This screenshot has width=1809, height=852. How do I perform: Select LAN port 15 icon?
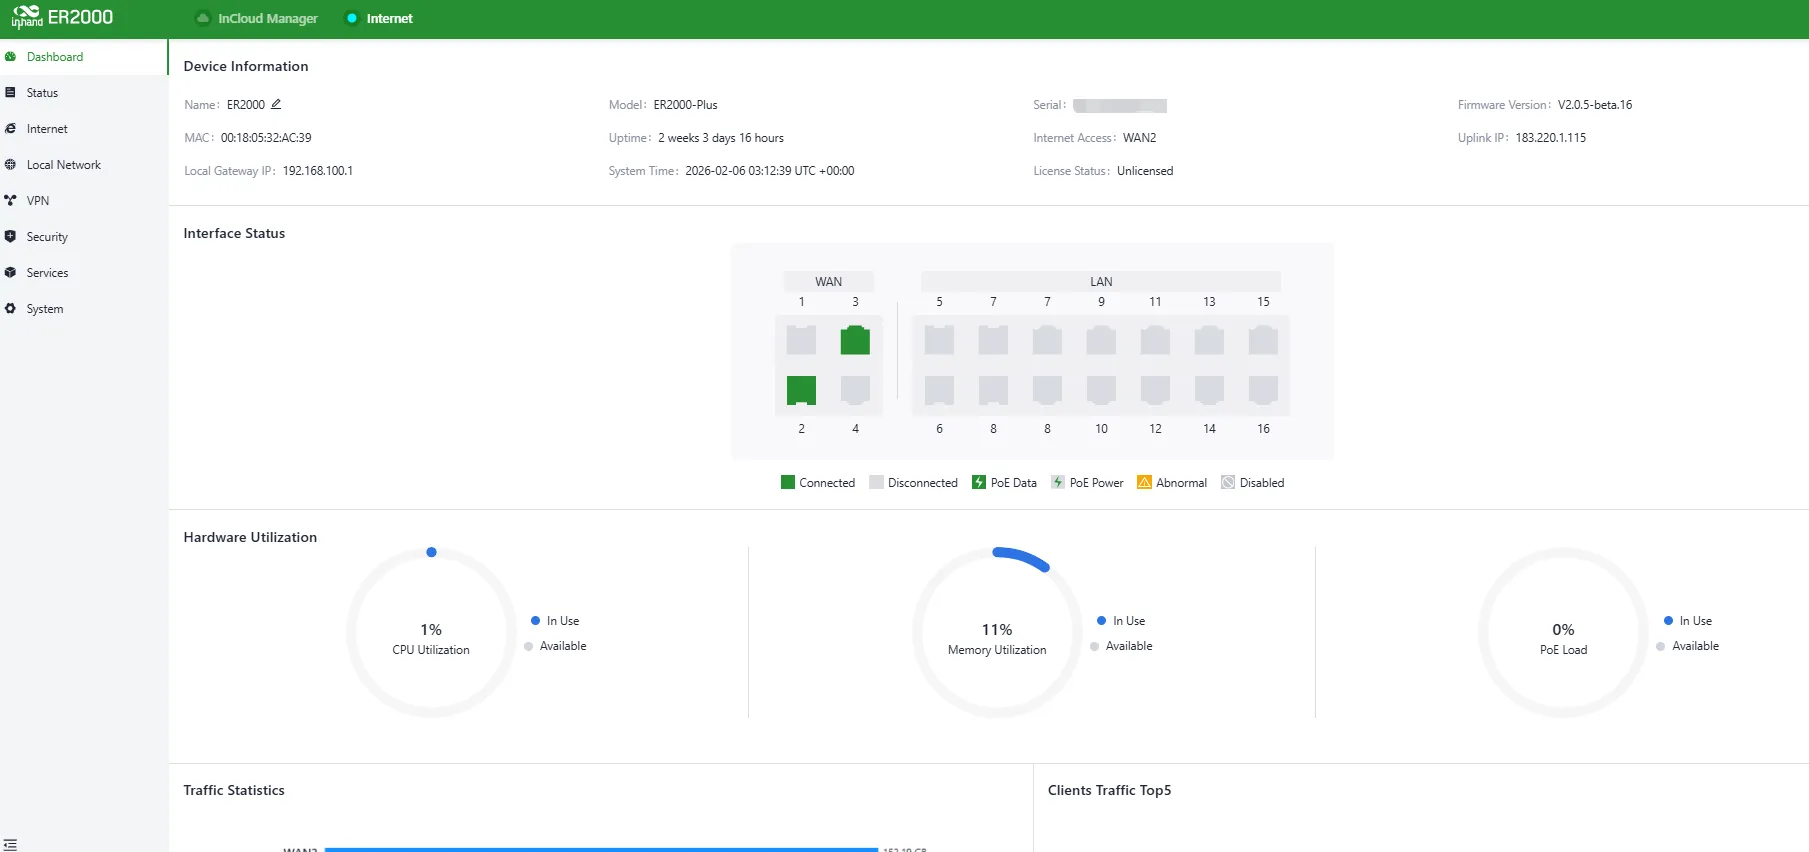1263,340
